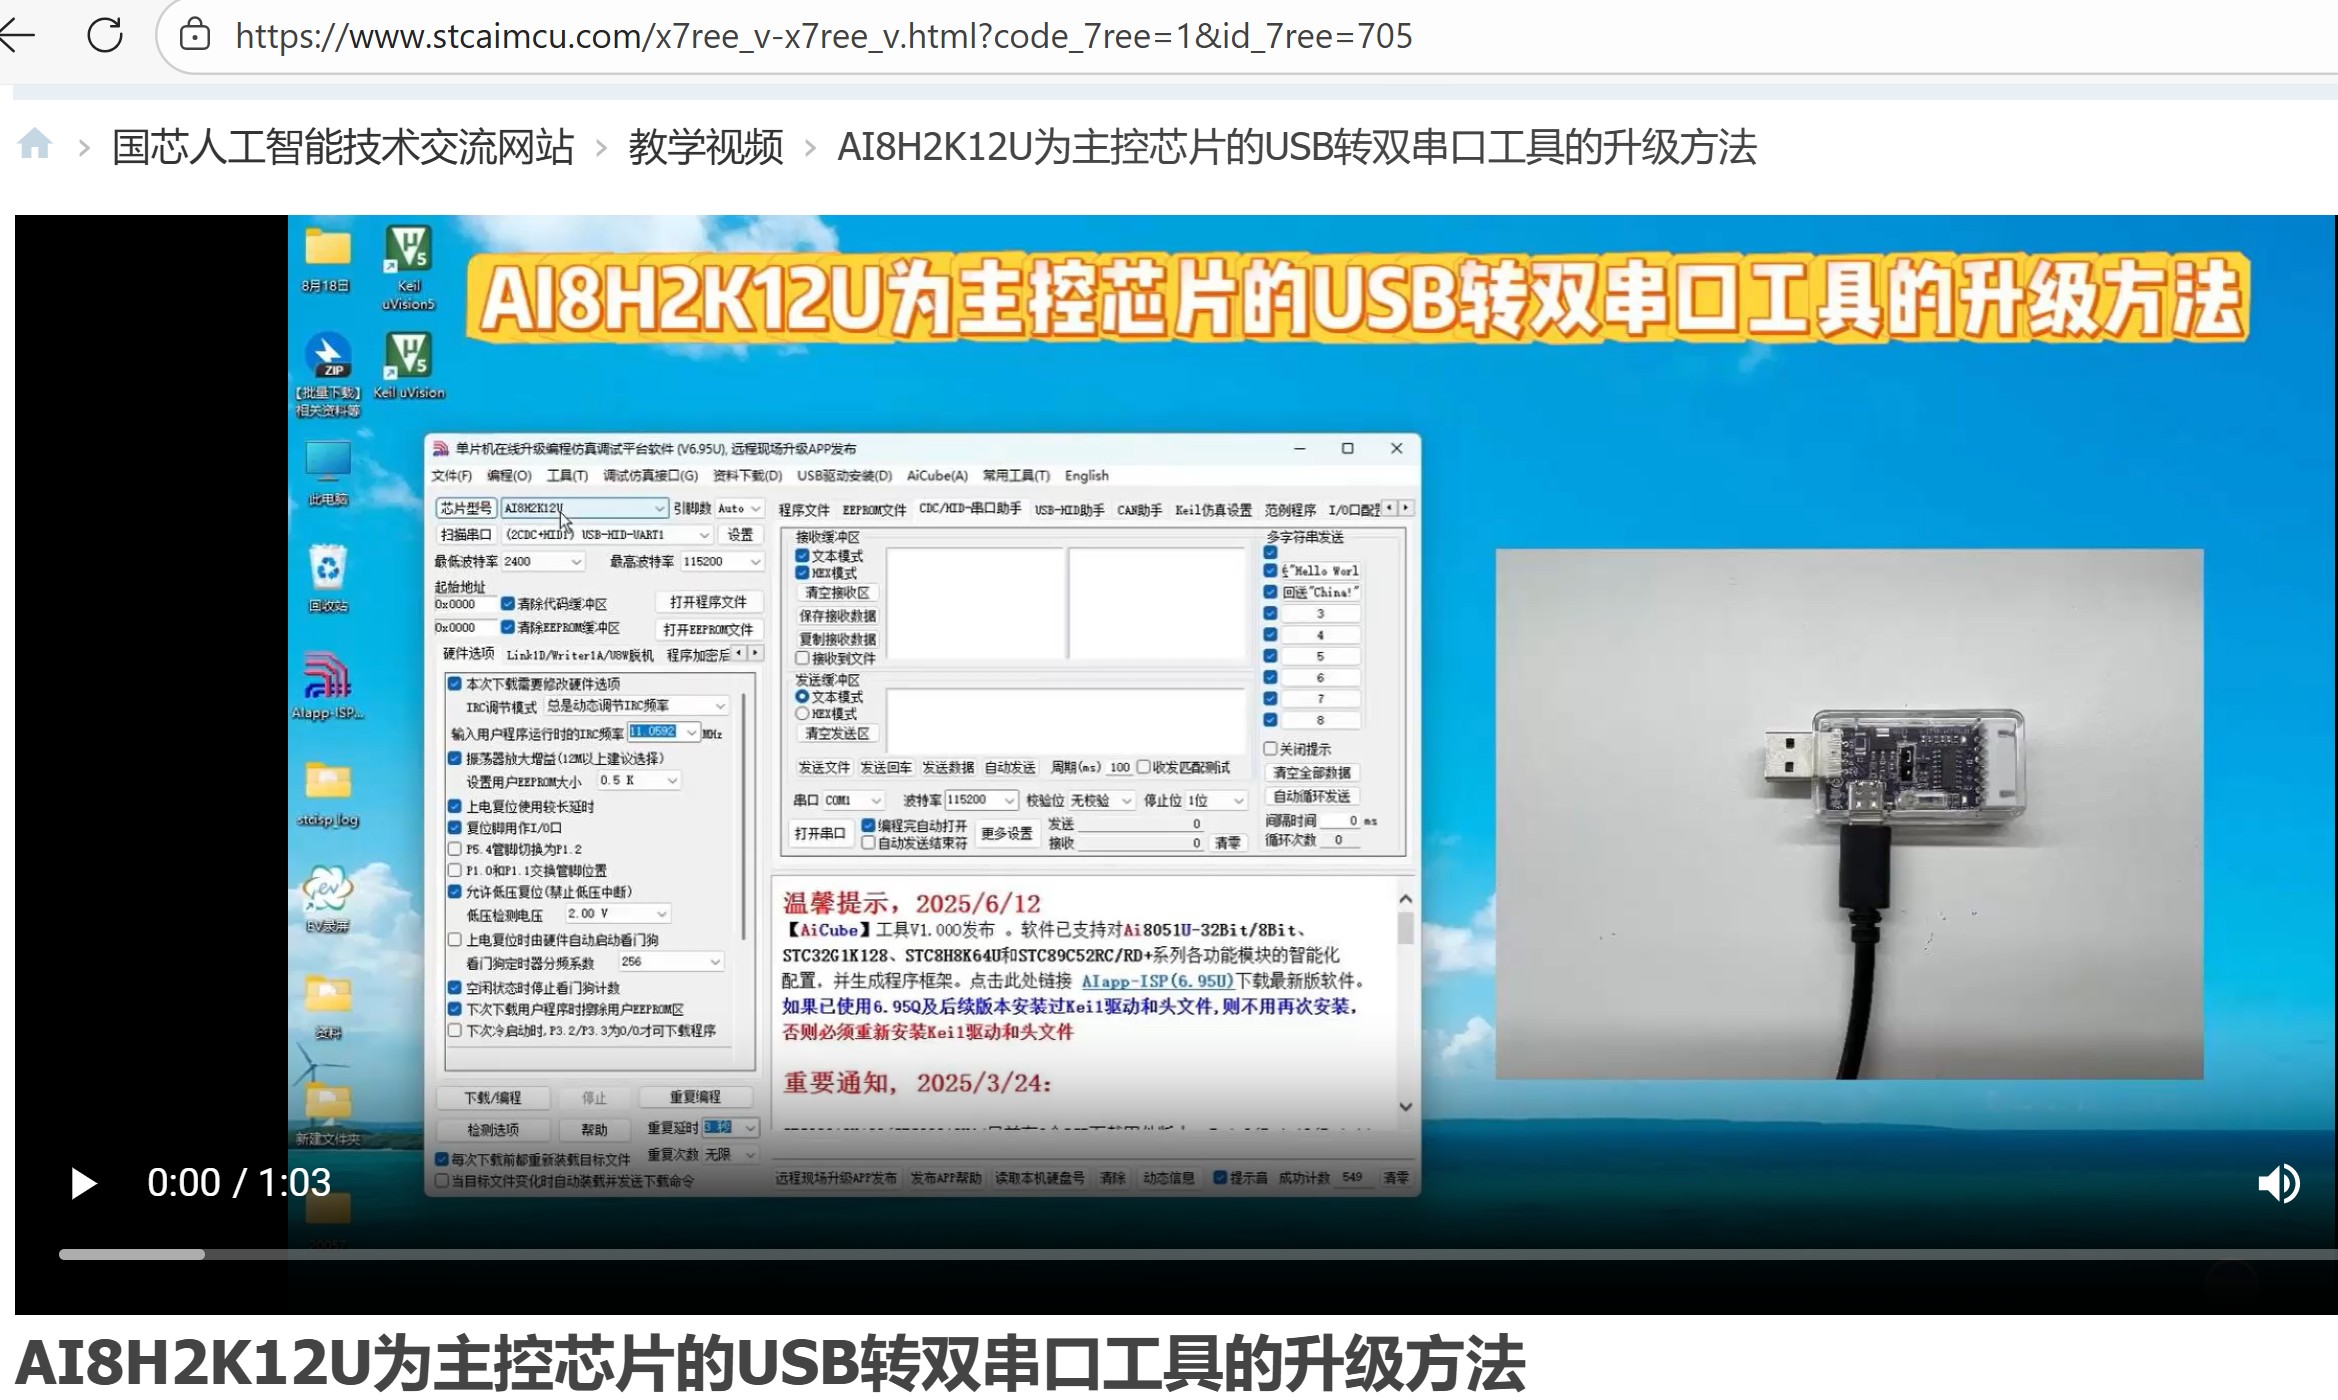Check the 关闭提示 option
This screenshot has width=2338, height=1400.
(x=1271, y=749)
